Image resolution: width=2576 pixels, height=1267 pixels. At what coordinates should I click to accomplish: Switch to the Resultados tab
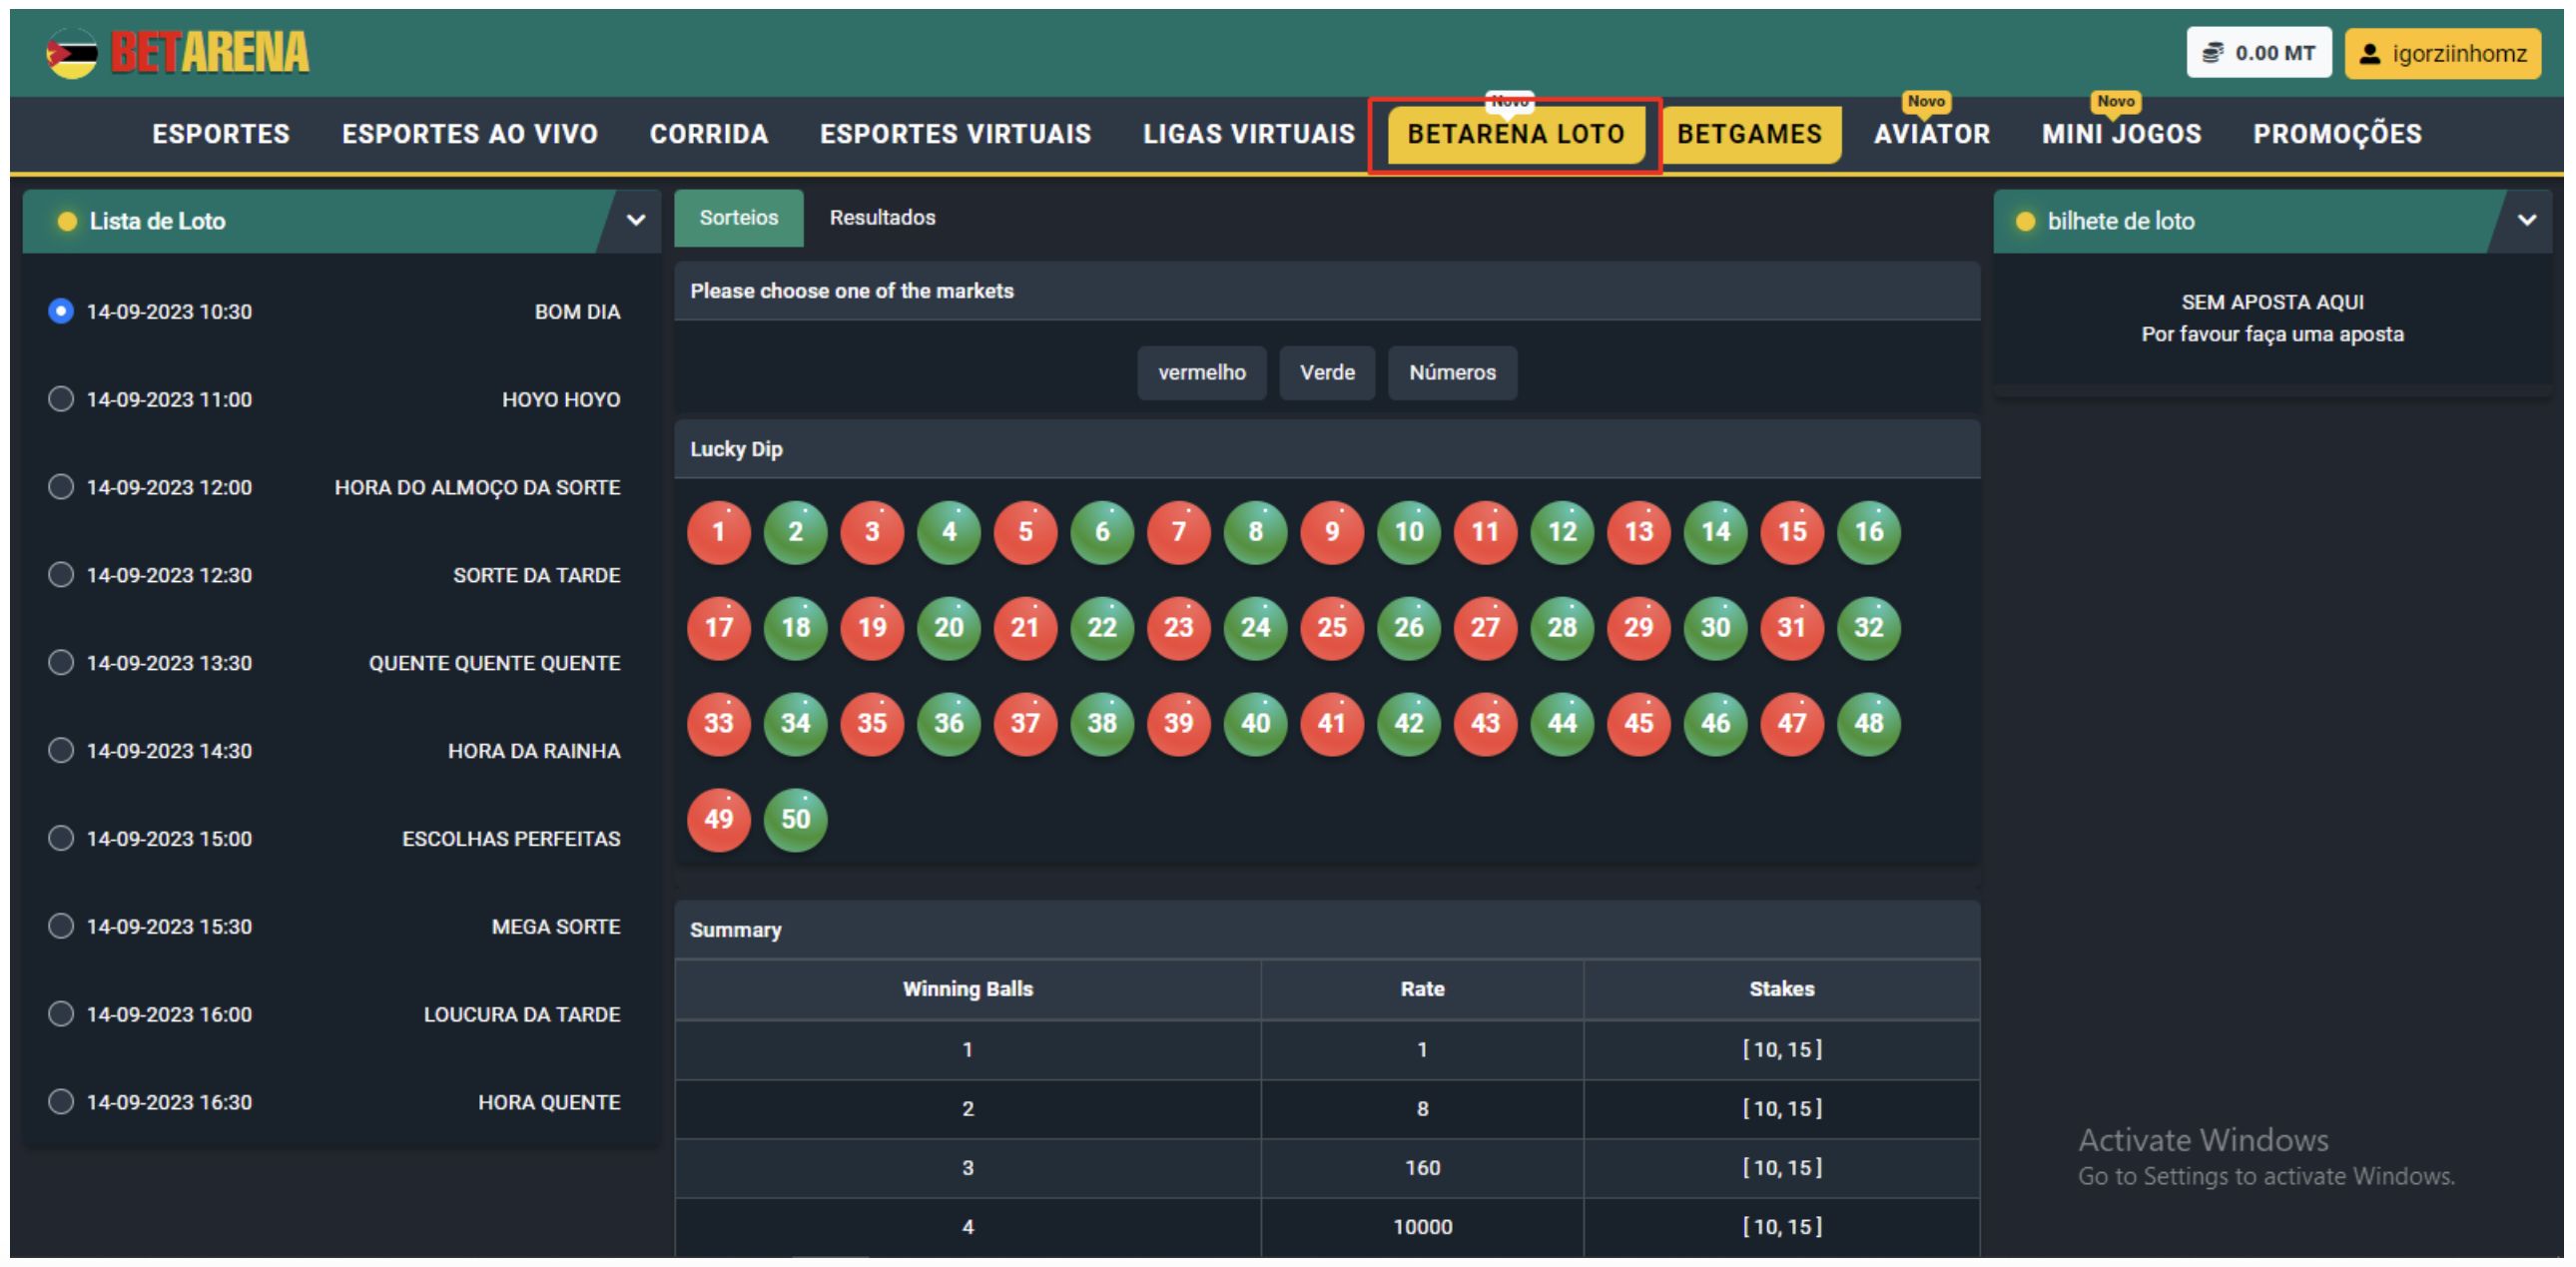click(882, 218)
